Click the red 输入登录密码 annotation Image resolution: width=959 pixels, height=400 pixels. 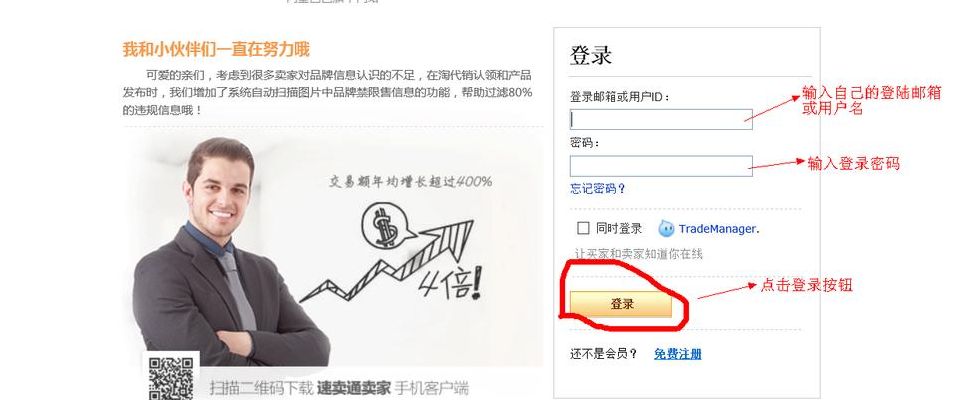pyautogui.click(x=854, y=163)
